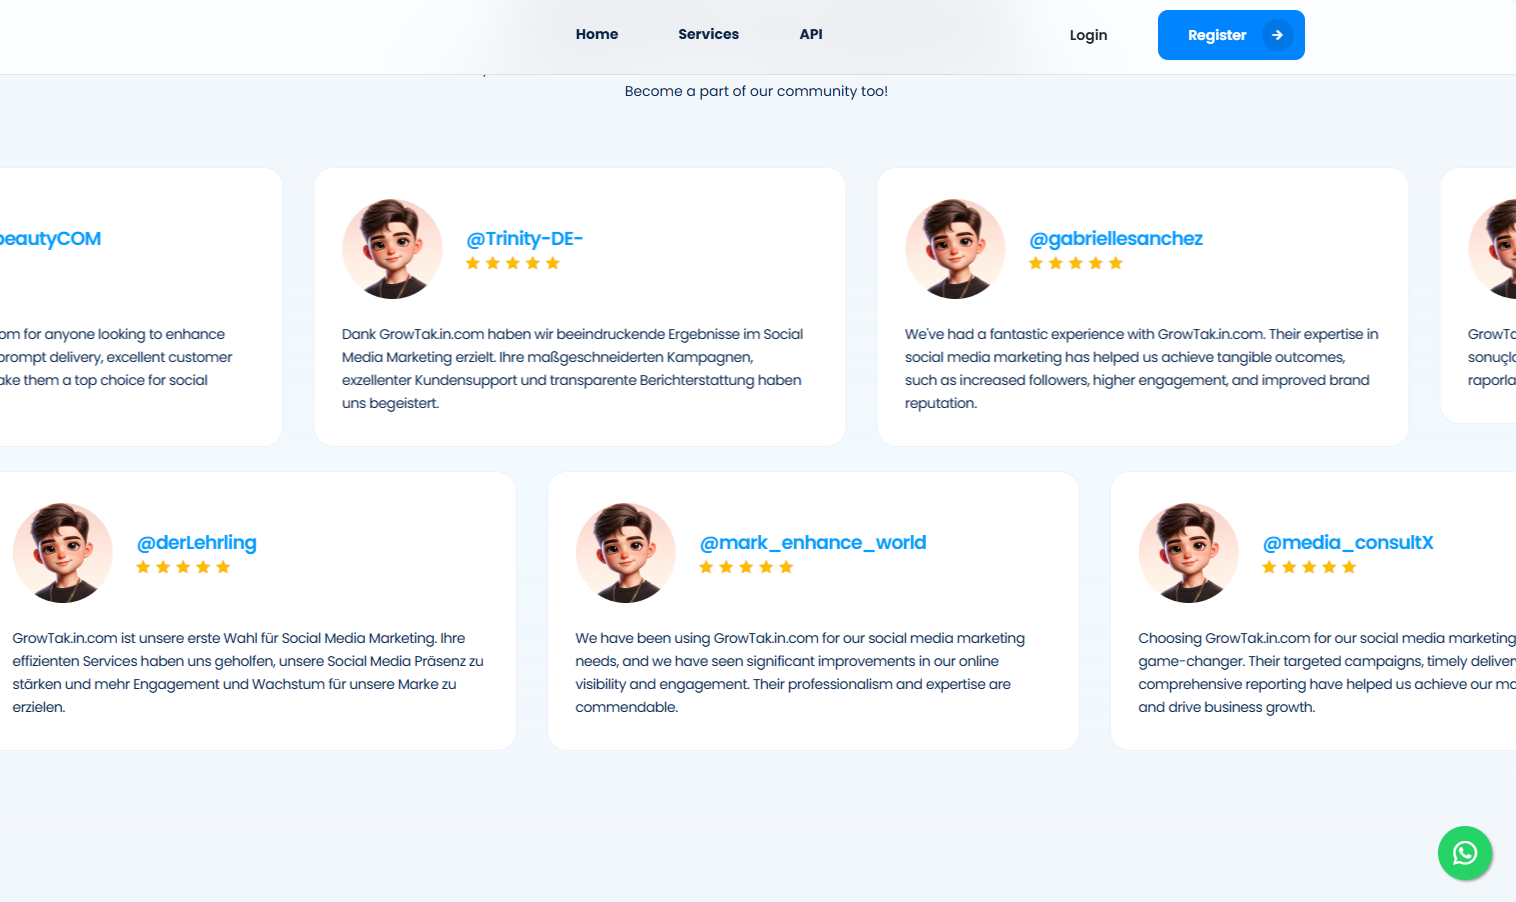Image resolution: width=1516 pixels, height=902 pixels.
Task: Click star rating under @derLehrling
Action: click(x=183, y=567)
